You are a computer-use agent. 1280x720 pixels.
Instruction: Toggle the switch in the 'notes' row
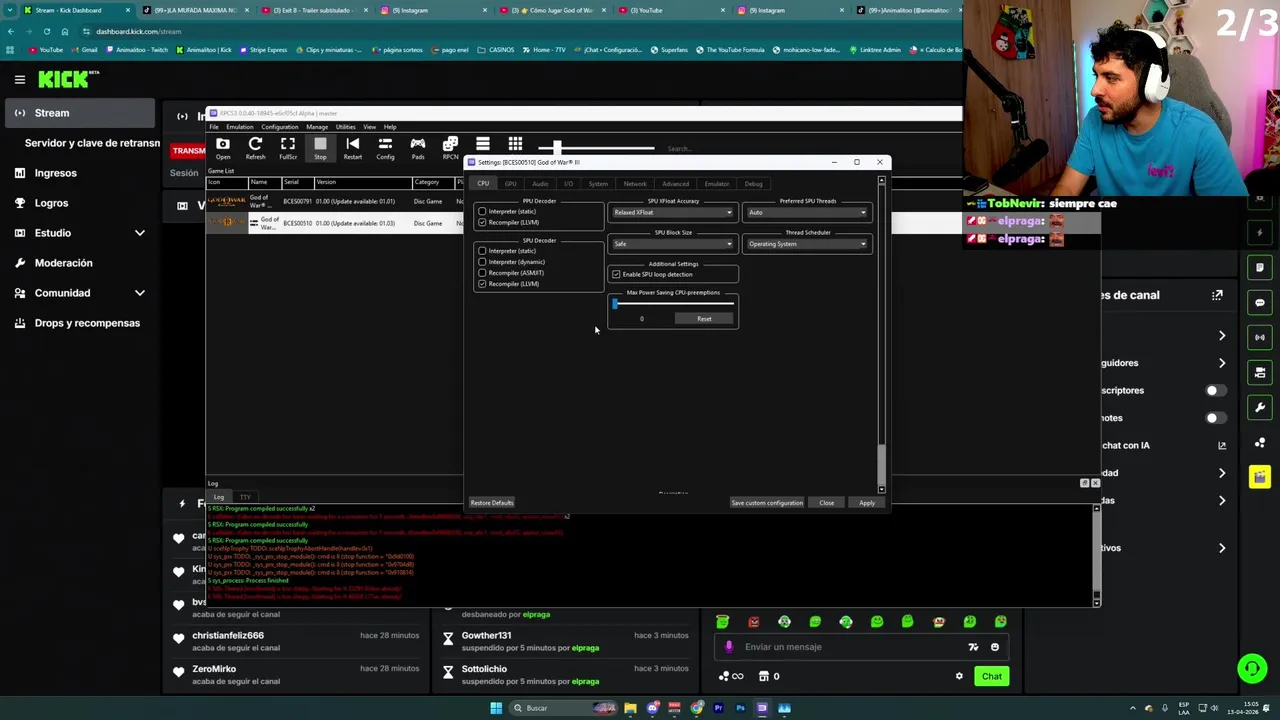click(1215, 418)
